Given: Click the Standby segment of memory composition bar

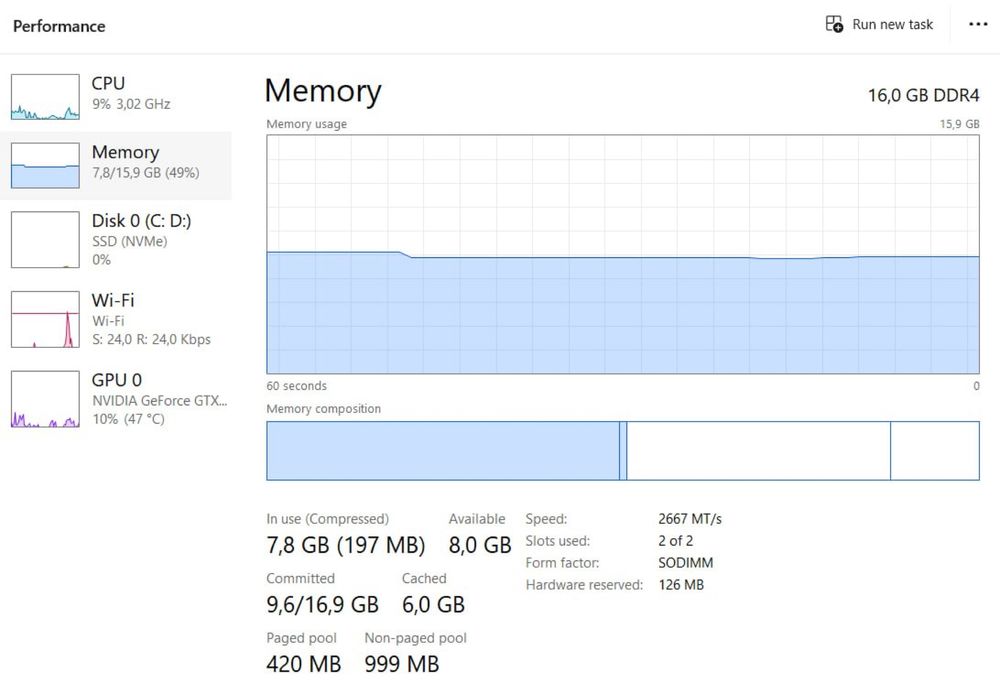Looking at the screenshot, I should coord(758,451).
